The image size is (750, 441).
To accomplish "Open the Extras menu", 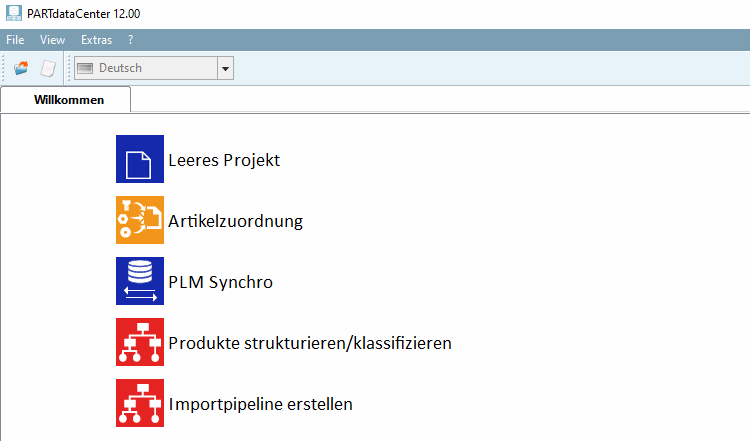I will (x=96, y=40).
